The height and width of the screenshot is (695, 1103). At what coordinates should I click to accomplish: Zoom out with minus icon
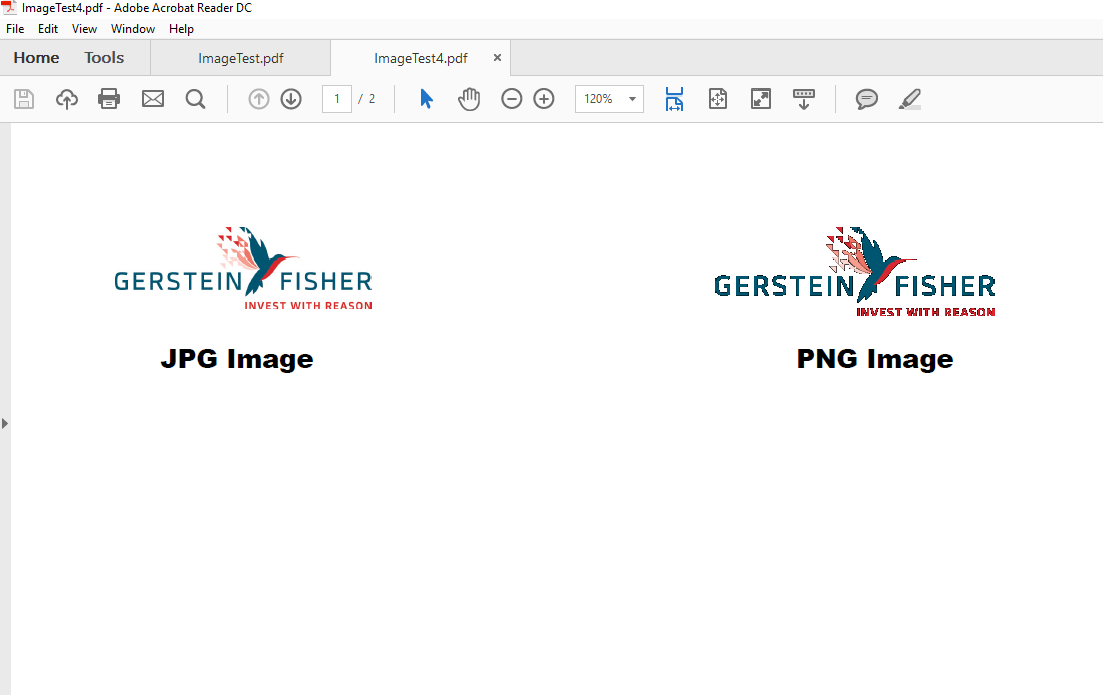pos(511,99)
